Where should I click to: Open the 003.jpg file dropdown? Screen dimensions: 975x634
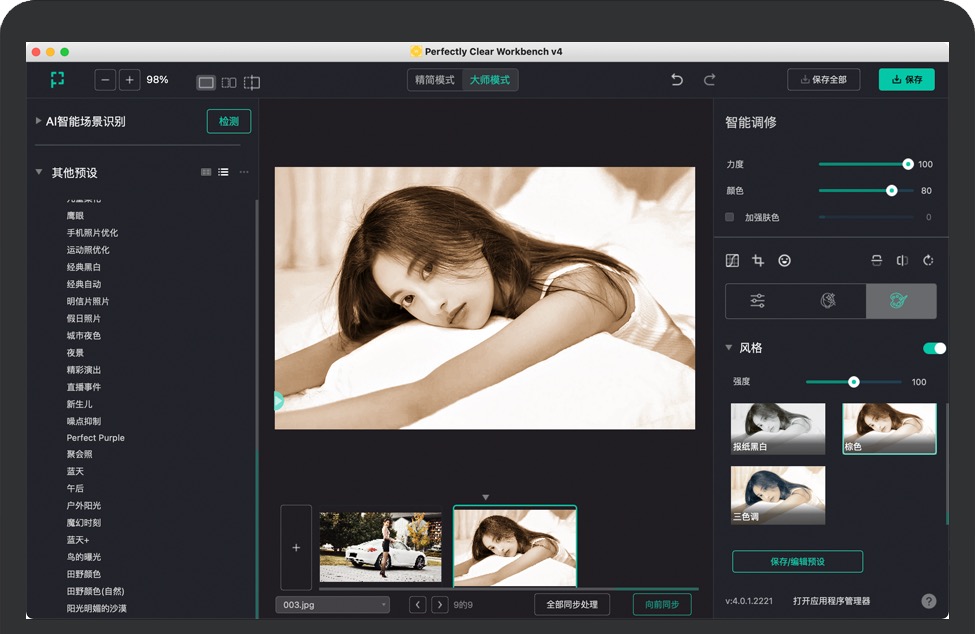(x=332, y=604)
